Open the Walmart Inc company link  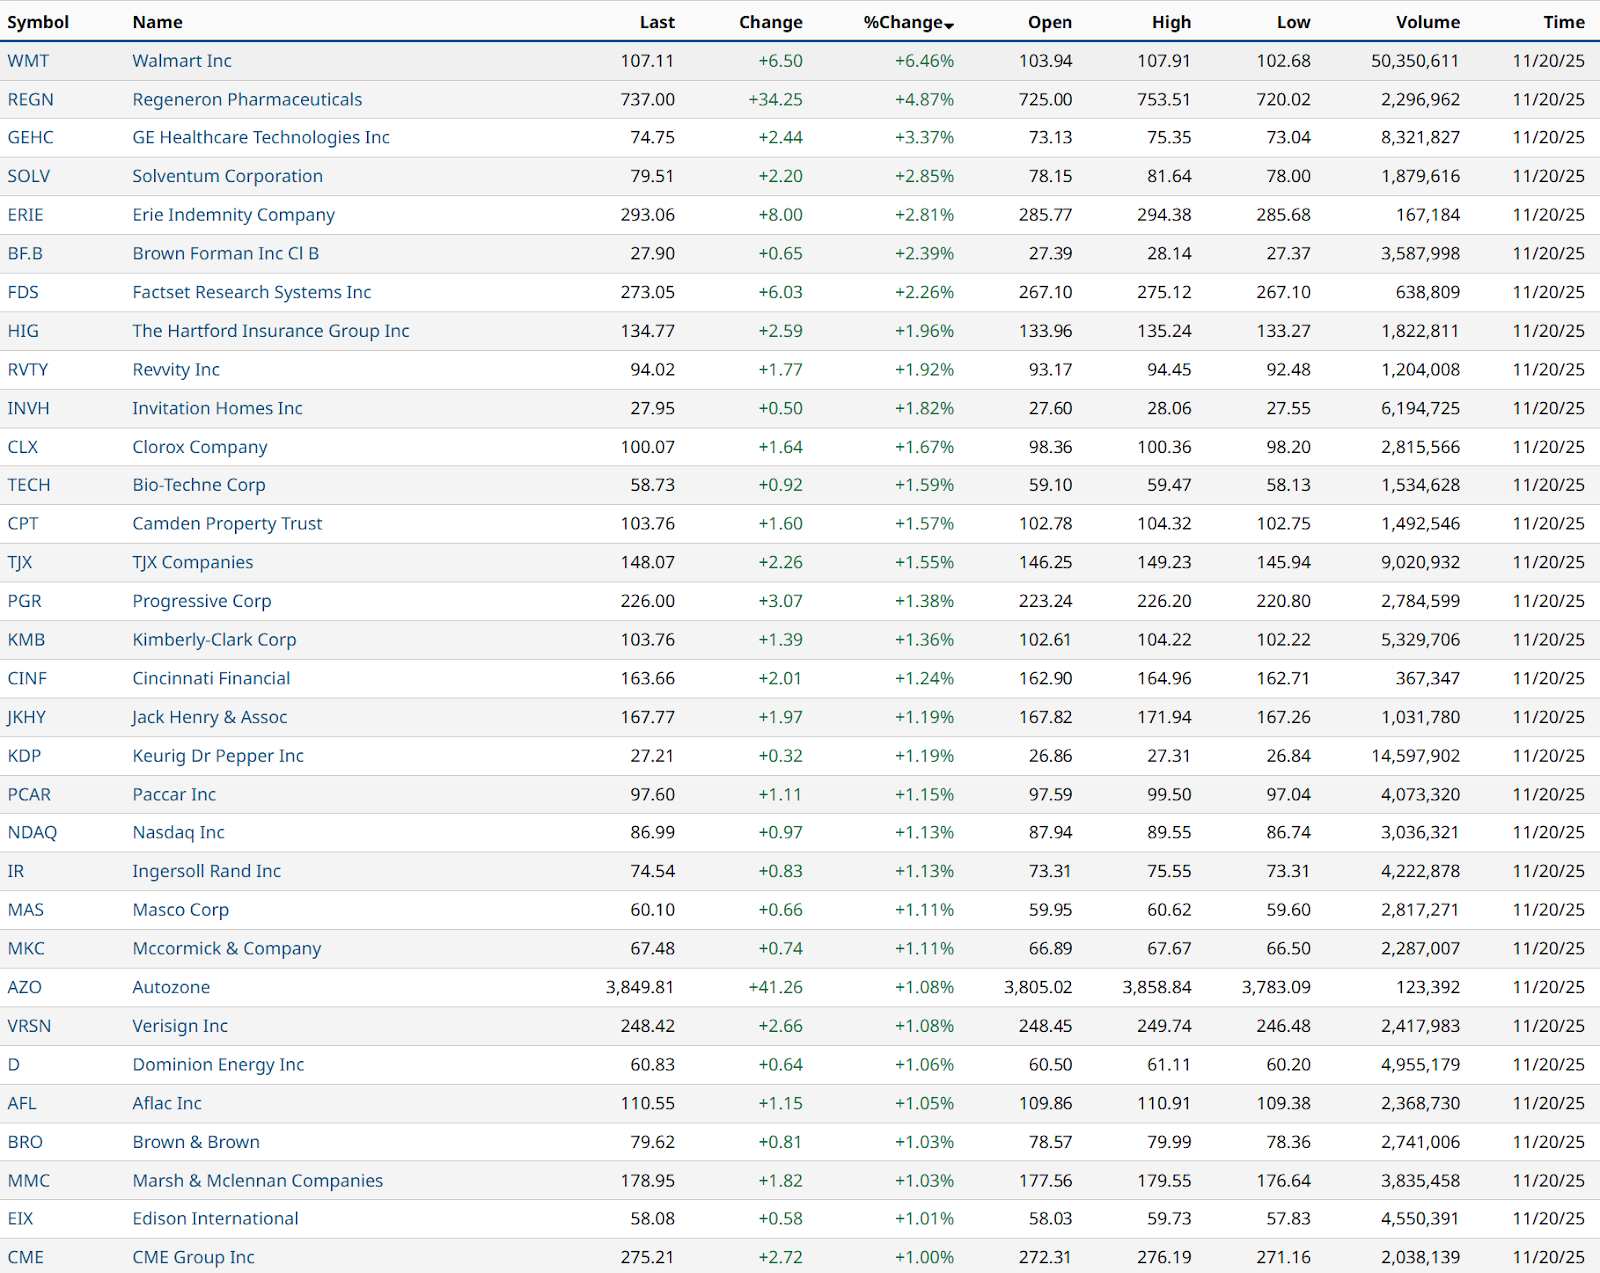[x=182, y=61]
